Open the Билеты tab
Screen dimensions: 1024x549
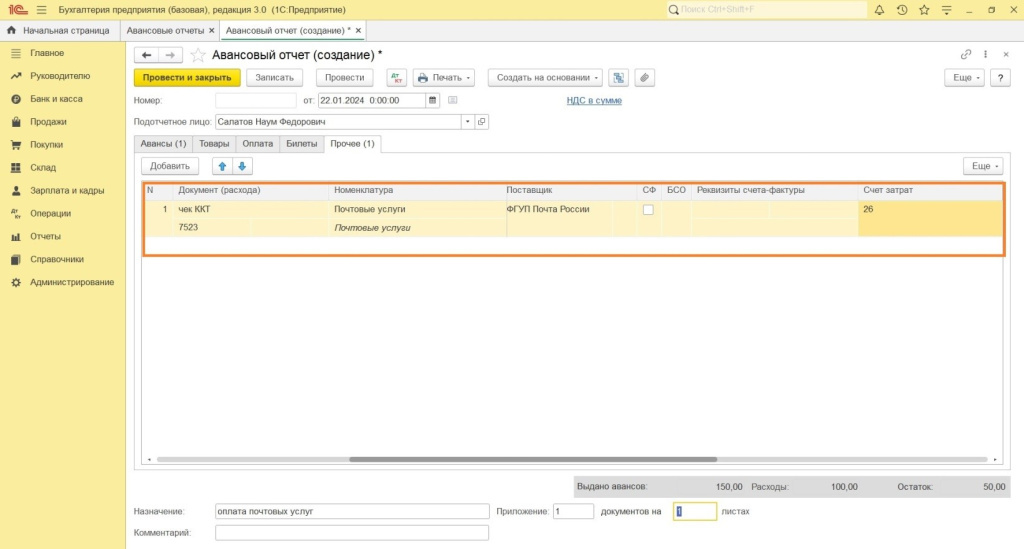[301, 144]
